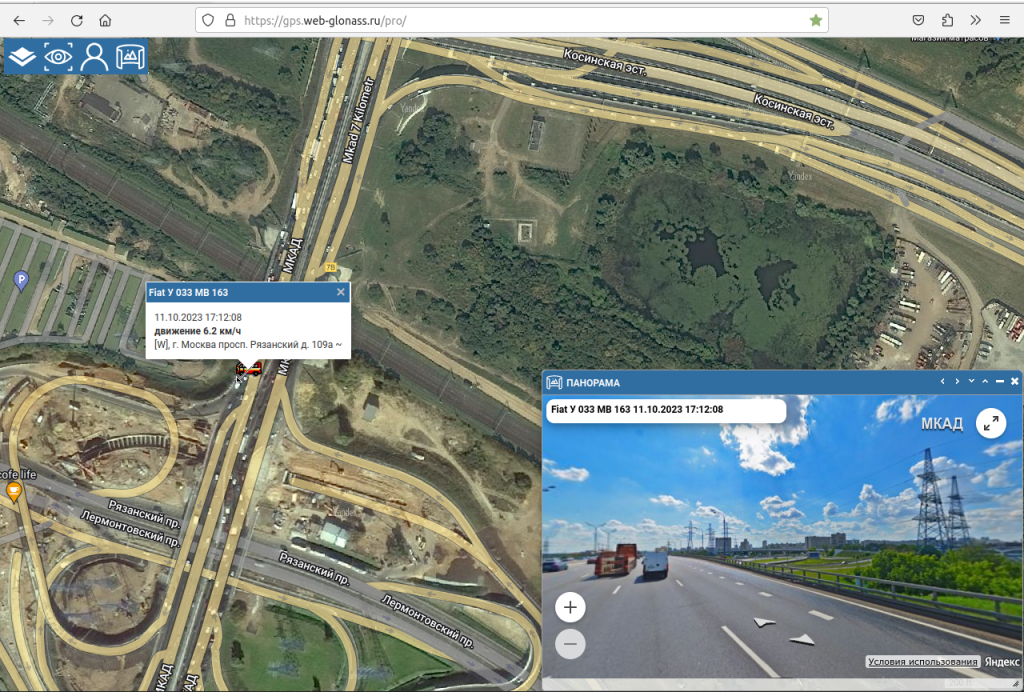1024x692 pixels.
Task: Open the browser extensions menu
Action: coord(947,20)
